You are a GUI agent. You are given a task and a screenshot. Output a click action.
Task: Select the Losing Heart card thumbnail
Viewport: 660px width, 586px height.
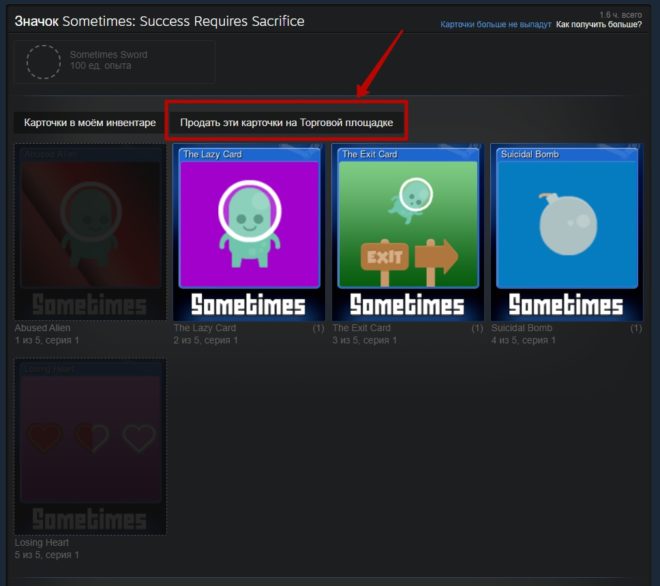[90, 447]
